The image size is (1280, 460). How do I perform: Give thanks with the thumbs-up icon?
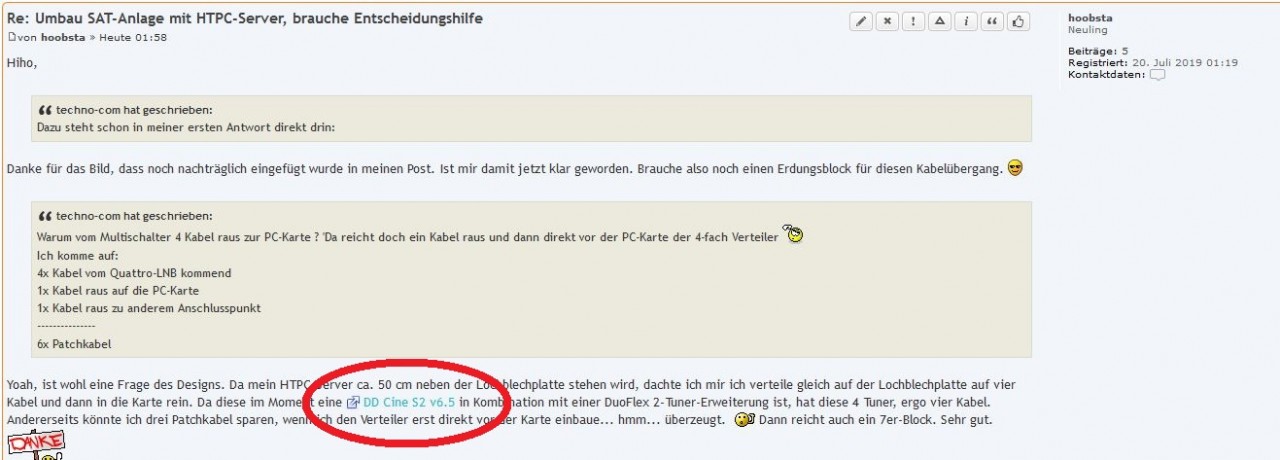(1018, 22)
